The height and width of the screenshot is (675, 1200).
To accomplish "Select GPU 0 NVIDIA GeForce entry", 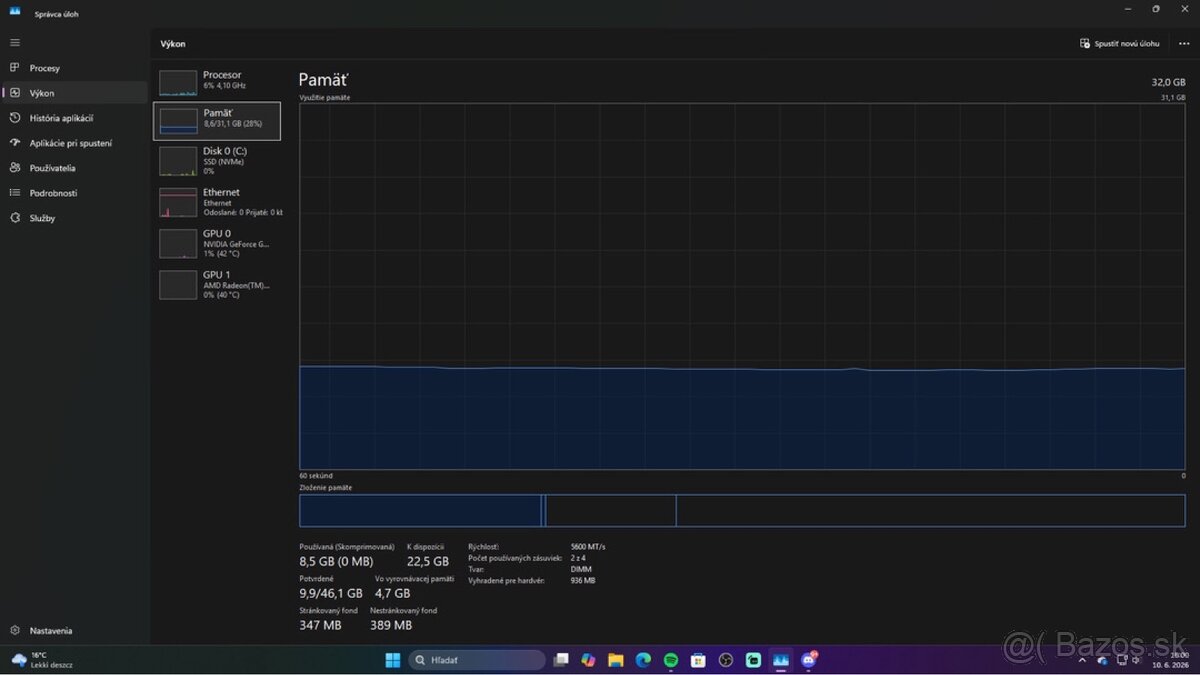I will click(x=217, y=243).
